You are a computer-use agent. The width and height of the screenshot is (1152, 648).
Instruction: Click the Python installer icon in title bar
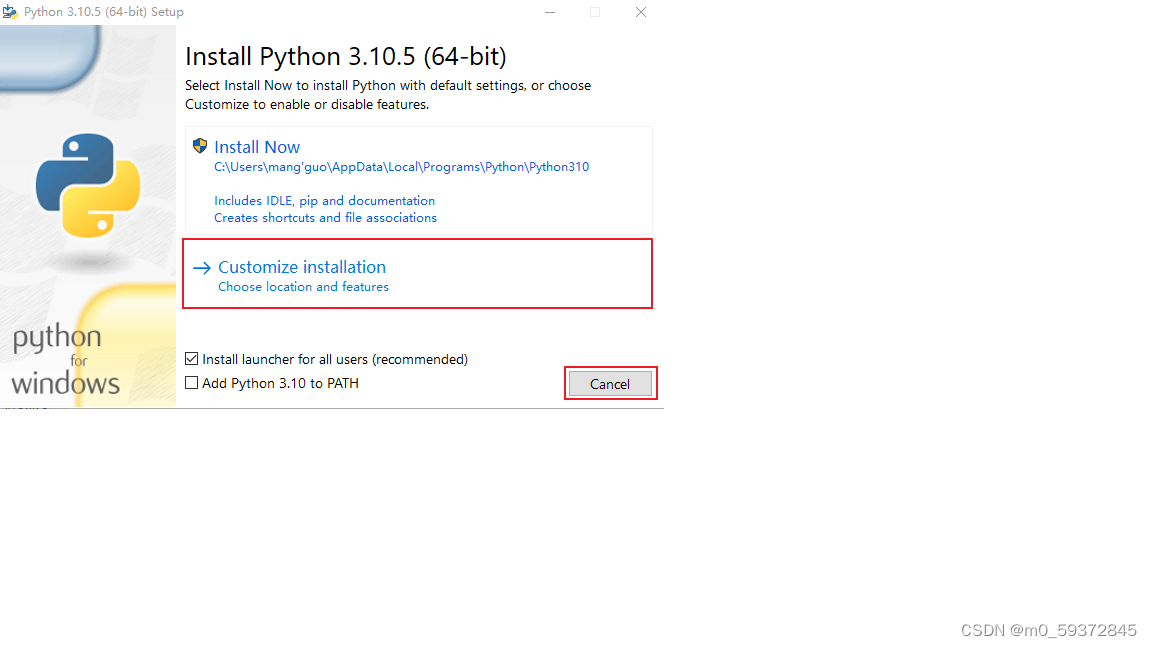coord(10,12)
